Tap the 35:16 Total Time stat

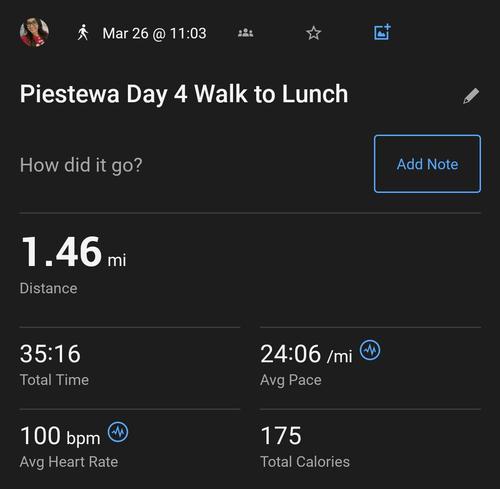coord(54,365)
